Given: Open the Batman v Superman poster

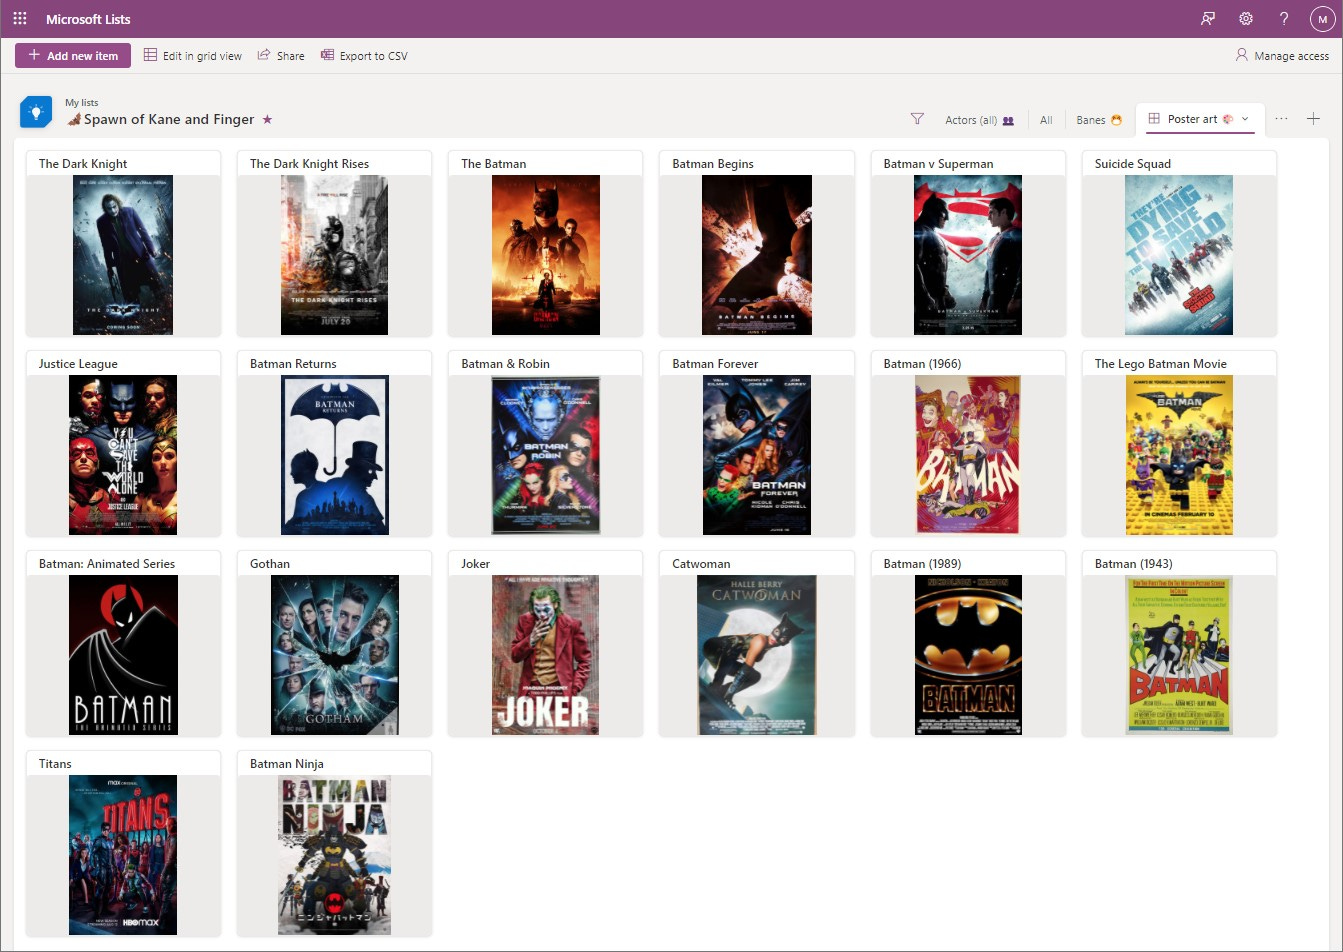Looking at the screenshot, I should 968,255.
